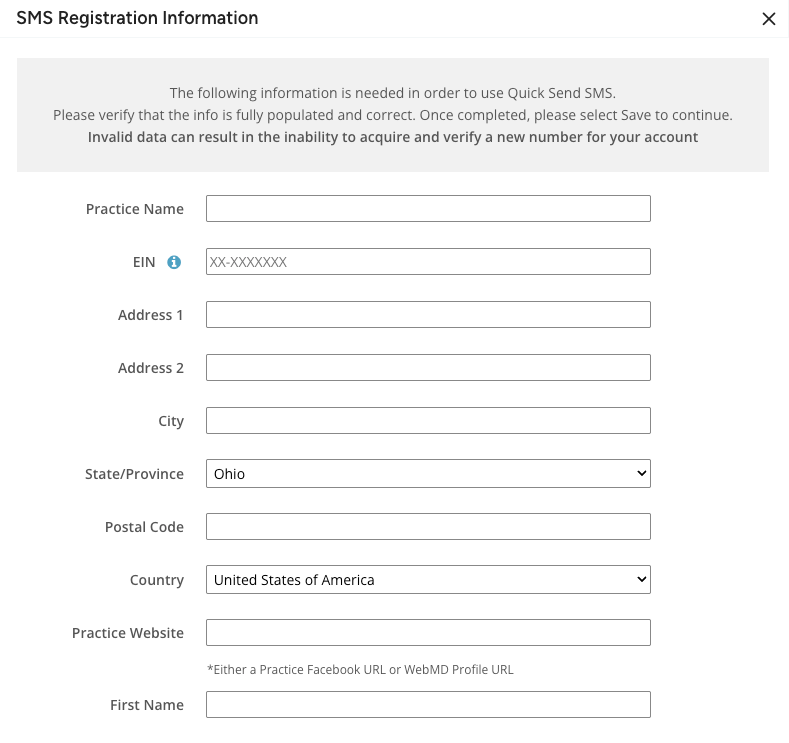Click into the Address 1 field
This screenshot has width=789, height=743.
click(x=428, y=315)
